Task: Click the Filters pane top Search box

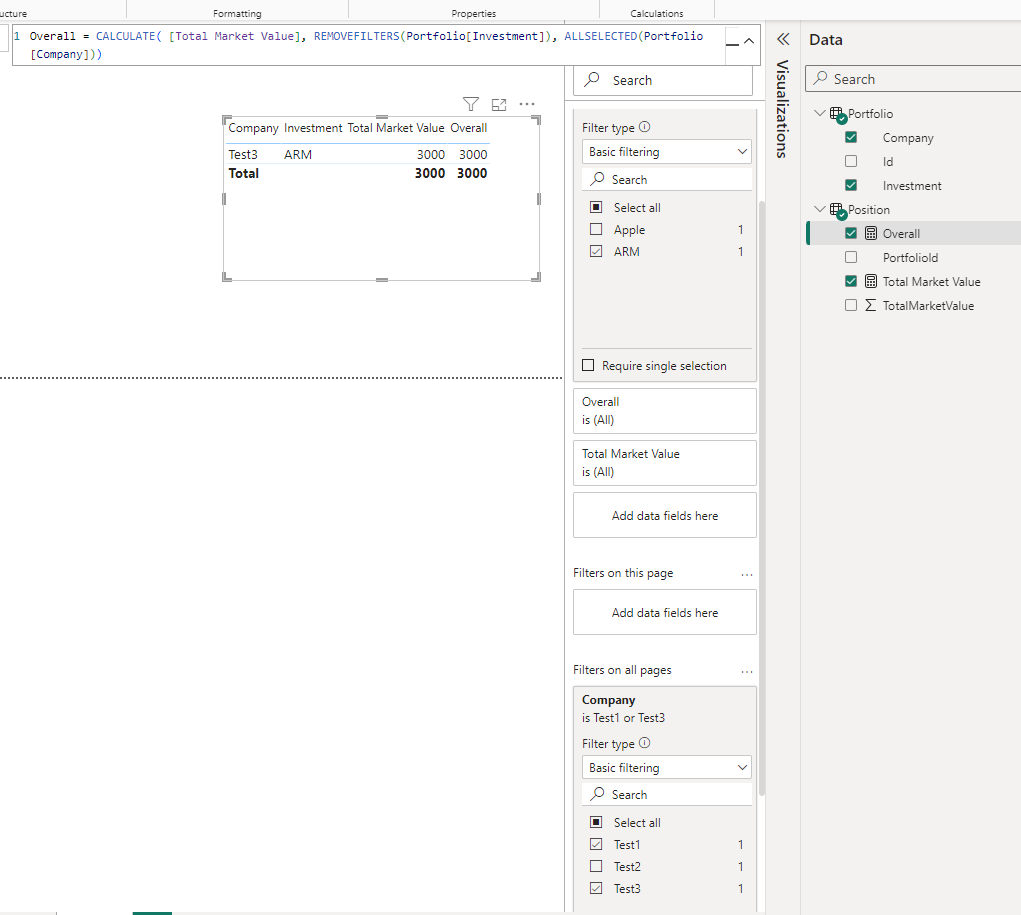Action: [663, 80]
